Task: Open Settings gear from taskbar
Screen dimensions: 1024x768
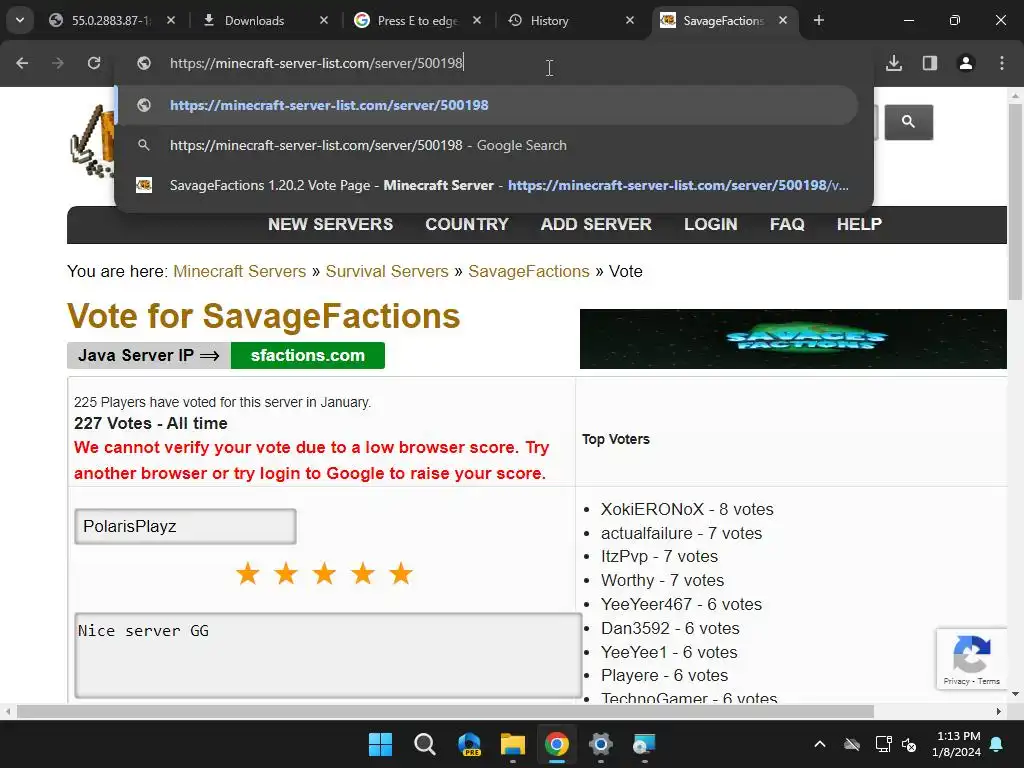Action: pos(600,744)
